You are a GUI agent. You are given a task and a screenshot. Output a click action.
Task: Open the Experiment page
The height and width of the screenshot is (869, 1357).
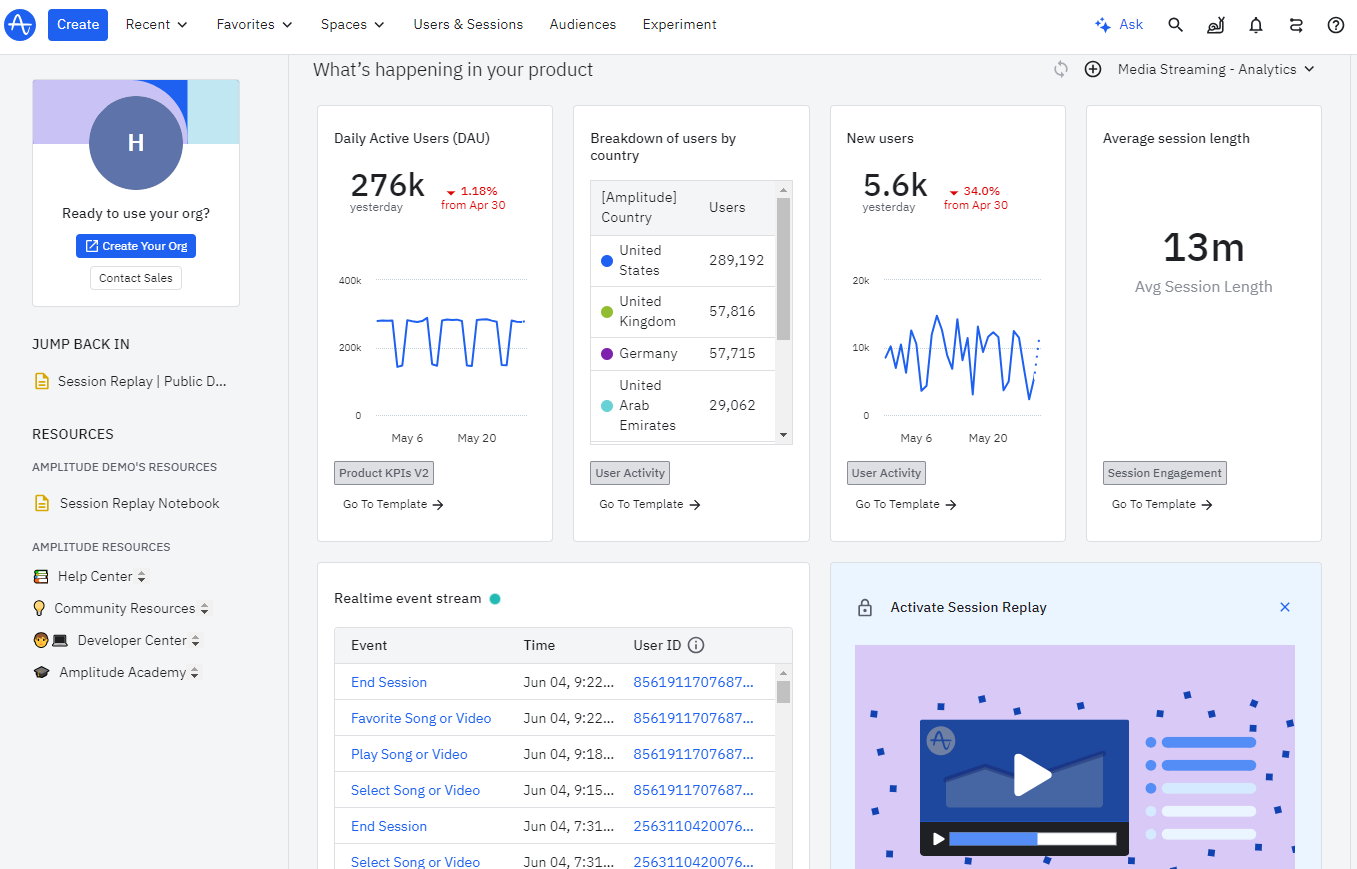680,24
